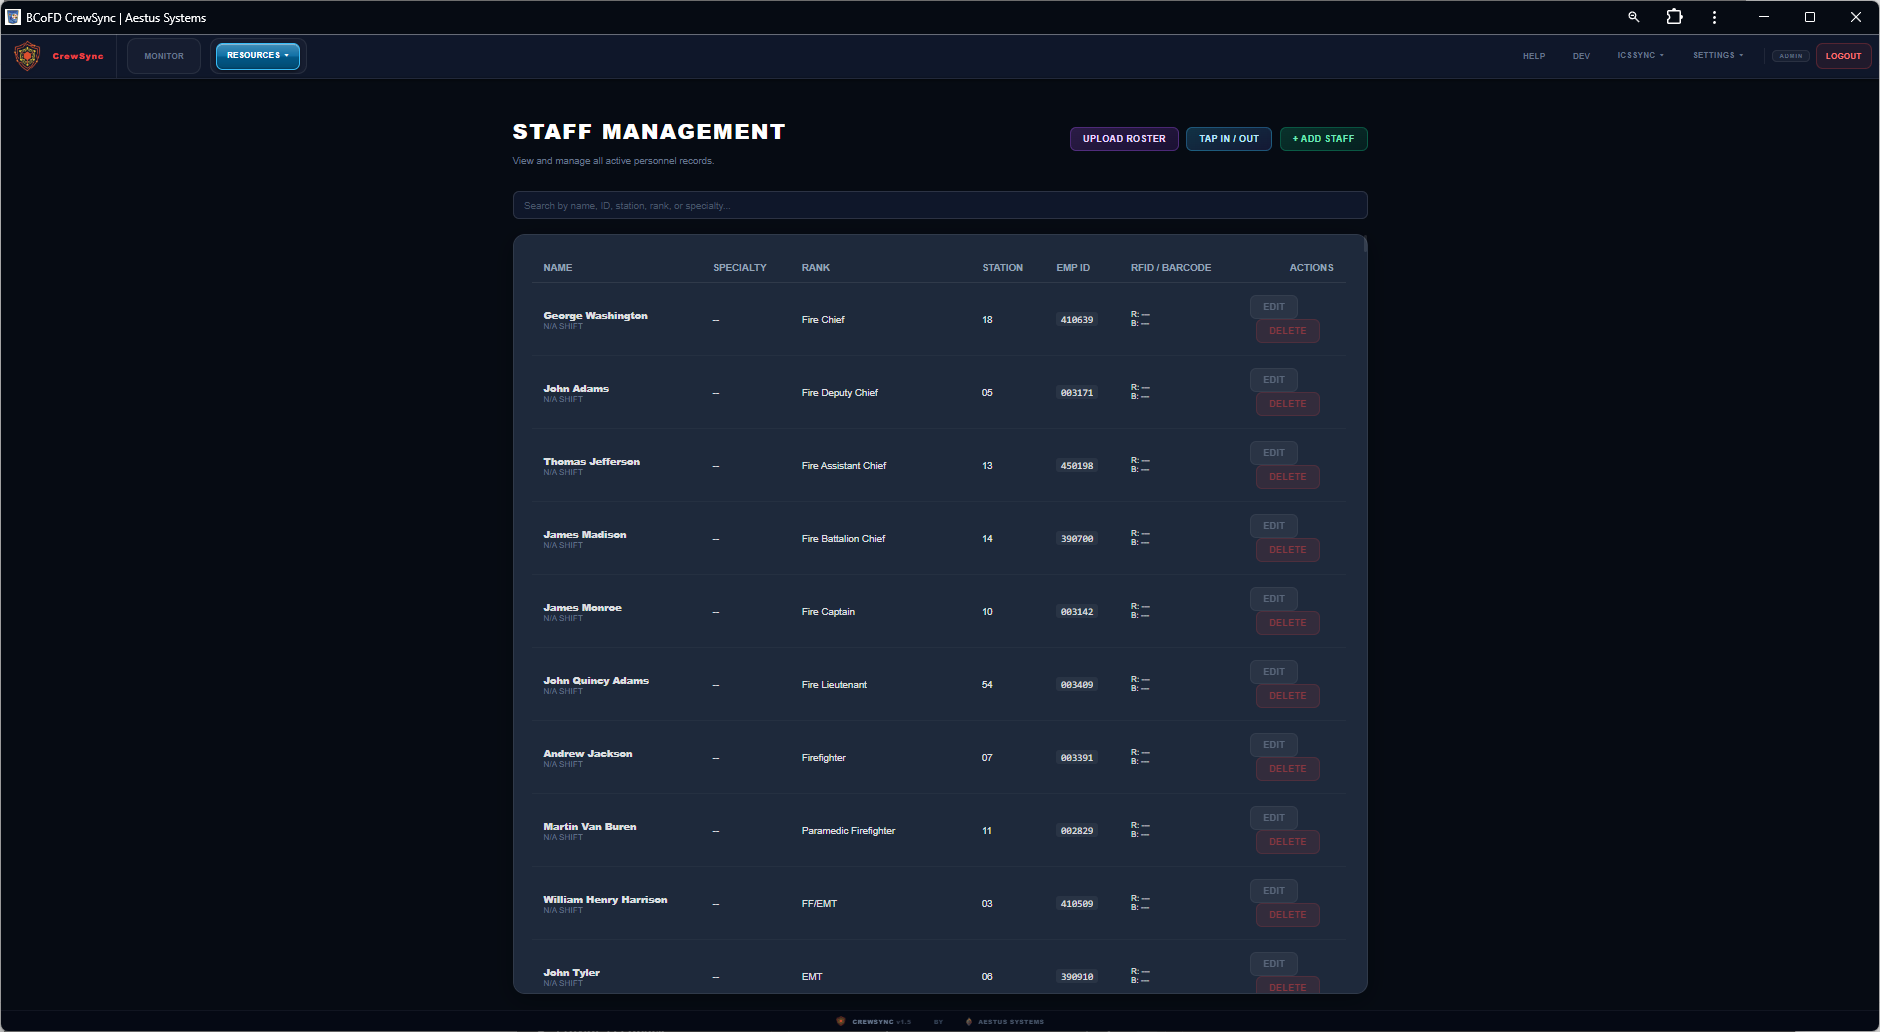Open the Help menu item
Viewport: 1880px width, 1032px height.
tap(1533, 56)
